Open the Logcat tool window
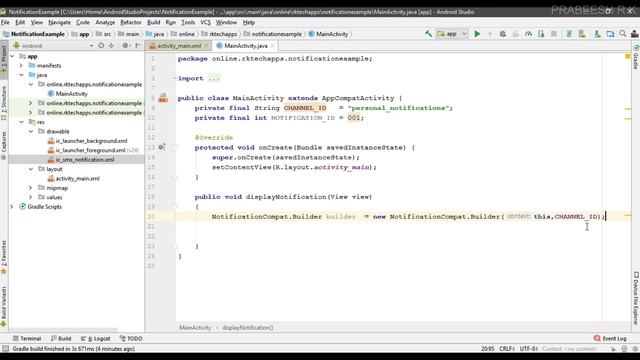The height and width of the screenshot is (360, 640). (96, 338)
